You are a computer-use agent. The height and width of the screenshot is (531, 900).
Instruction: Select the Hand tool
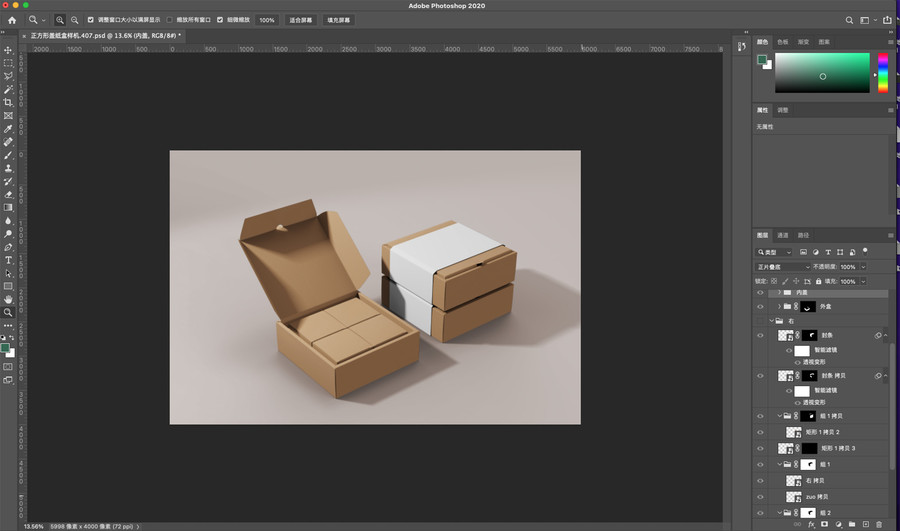click(8, 300)
